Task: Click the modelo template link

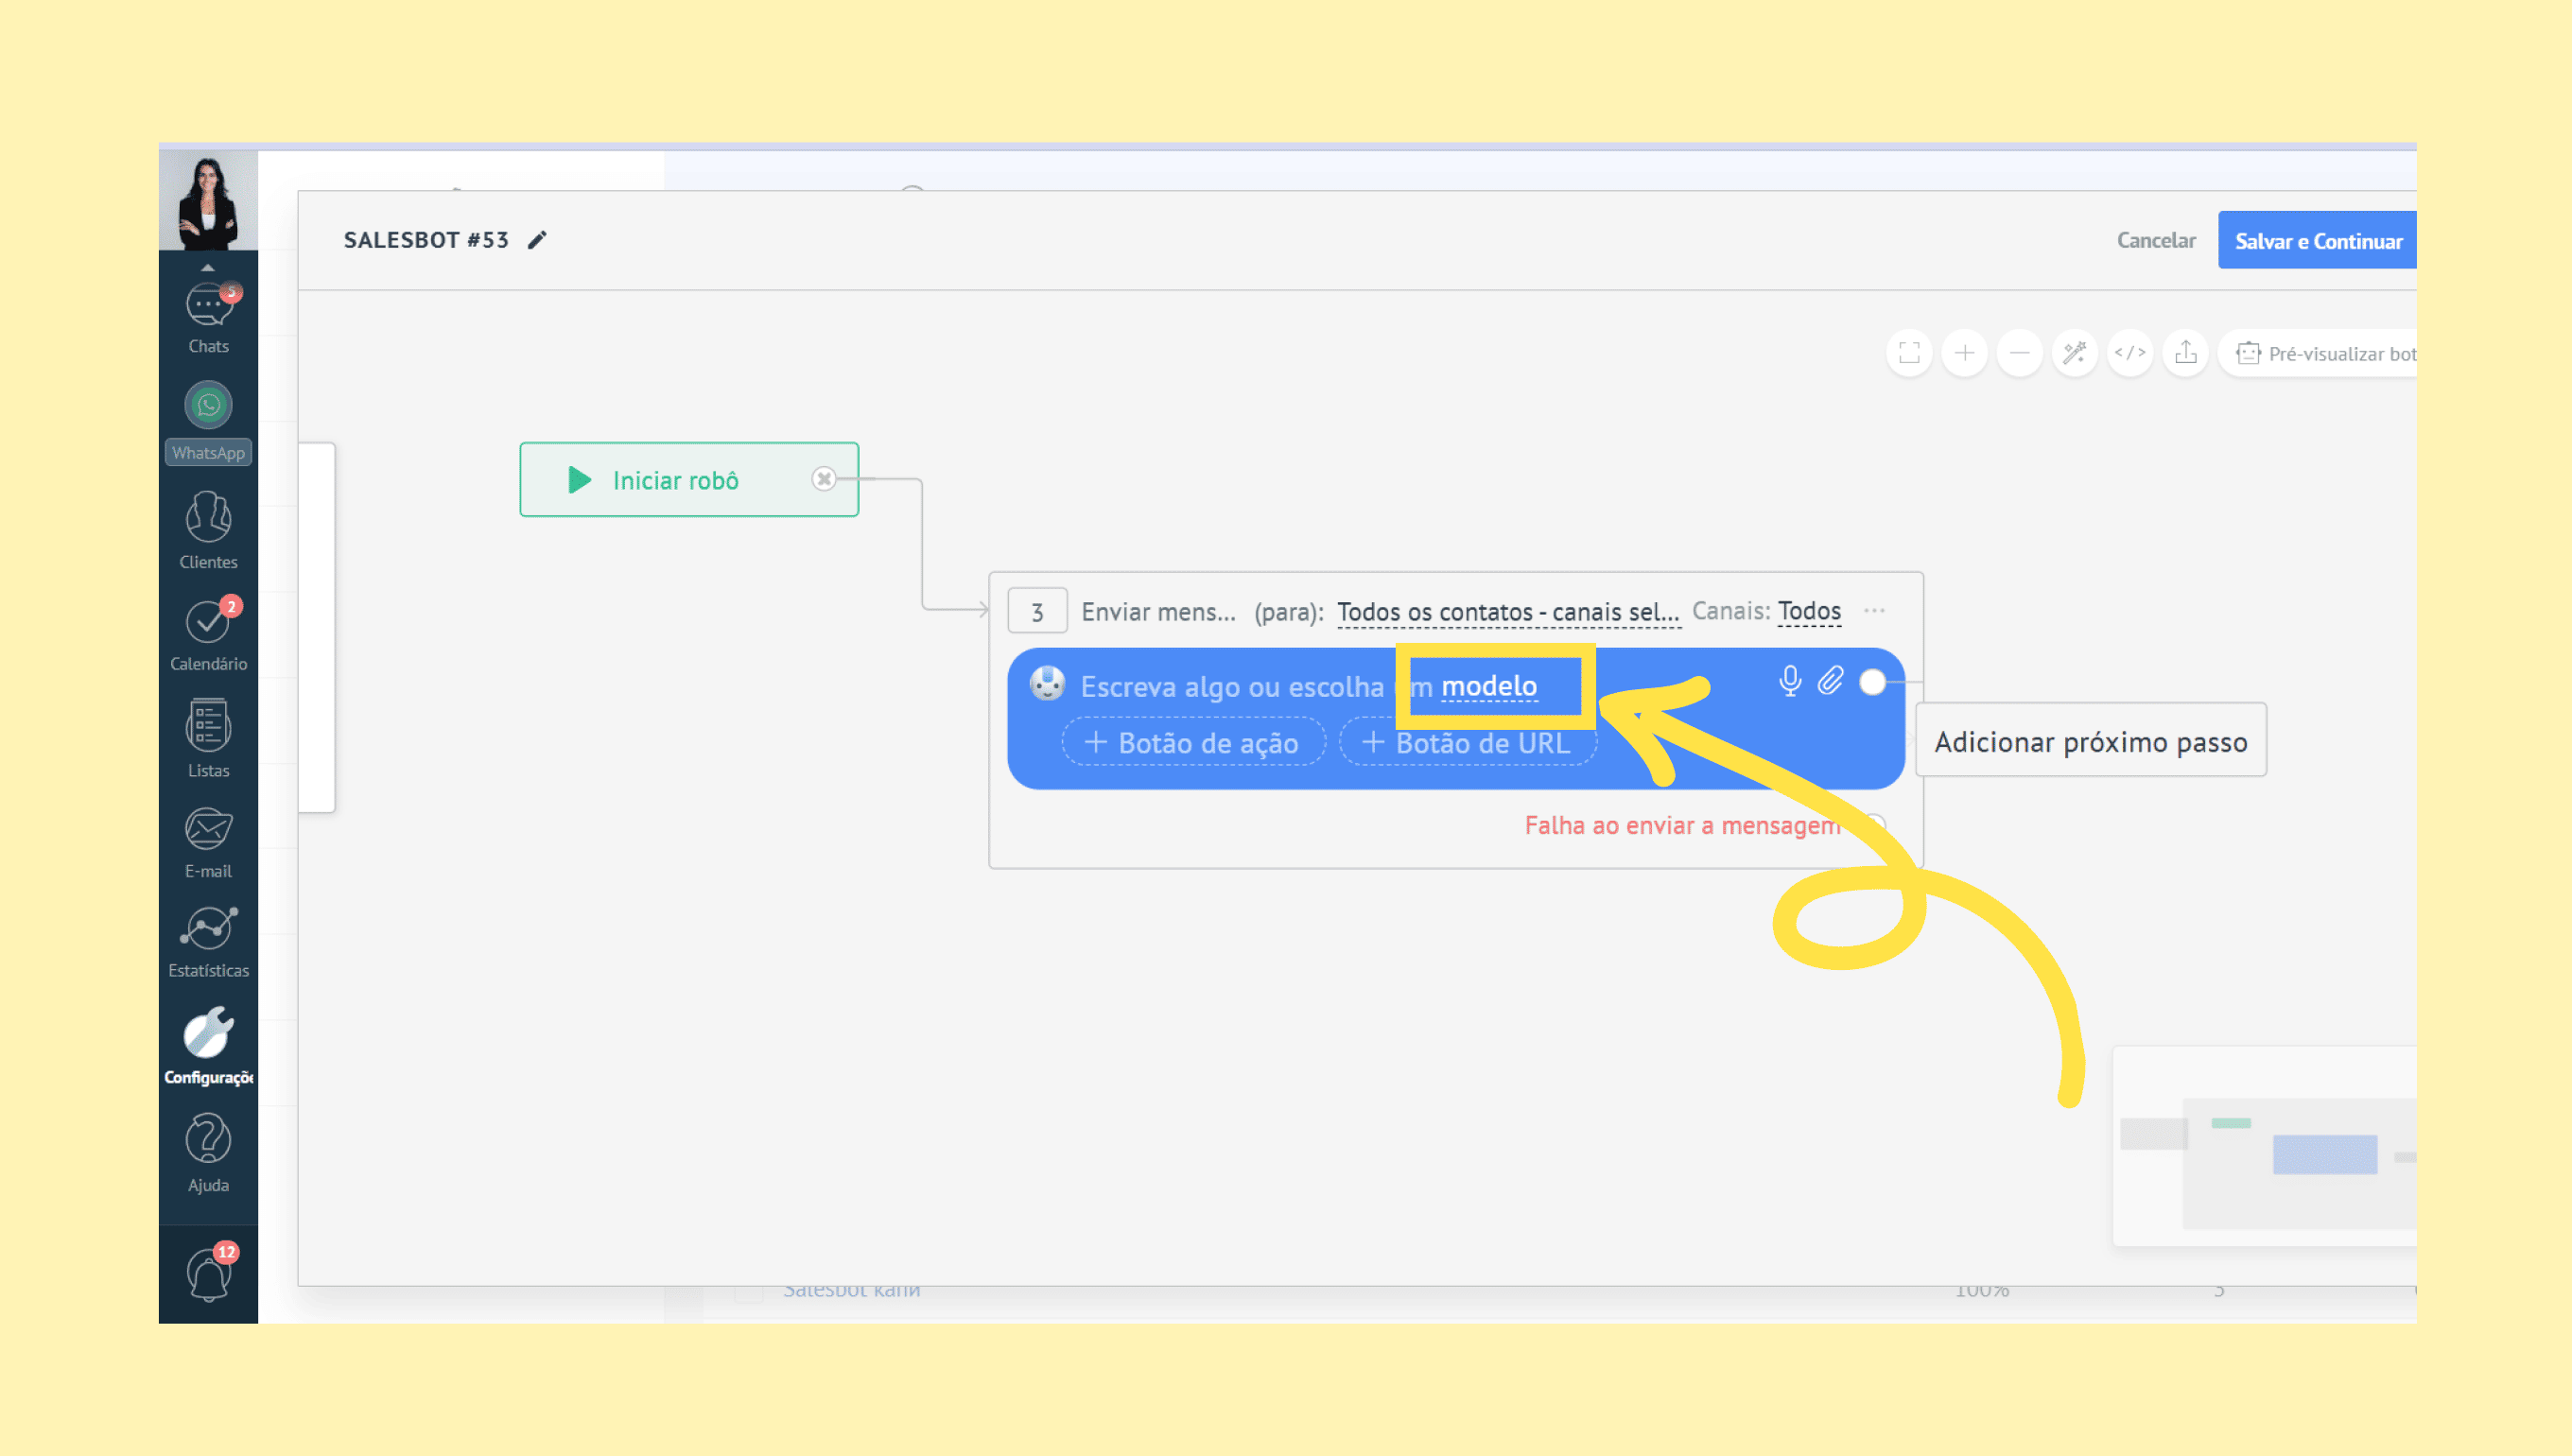Action: point(1488,686)
